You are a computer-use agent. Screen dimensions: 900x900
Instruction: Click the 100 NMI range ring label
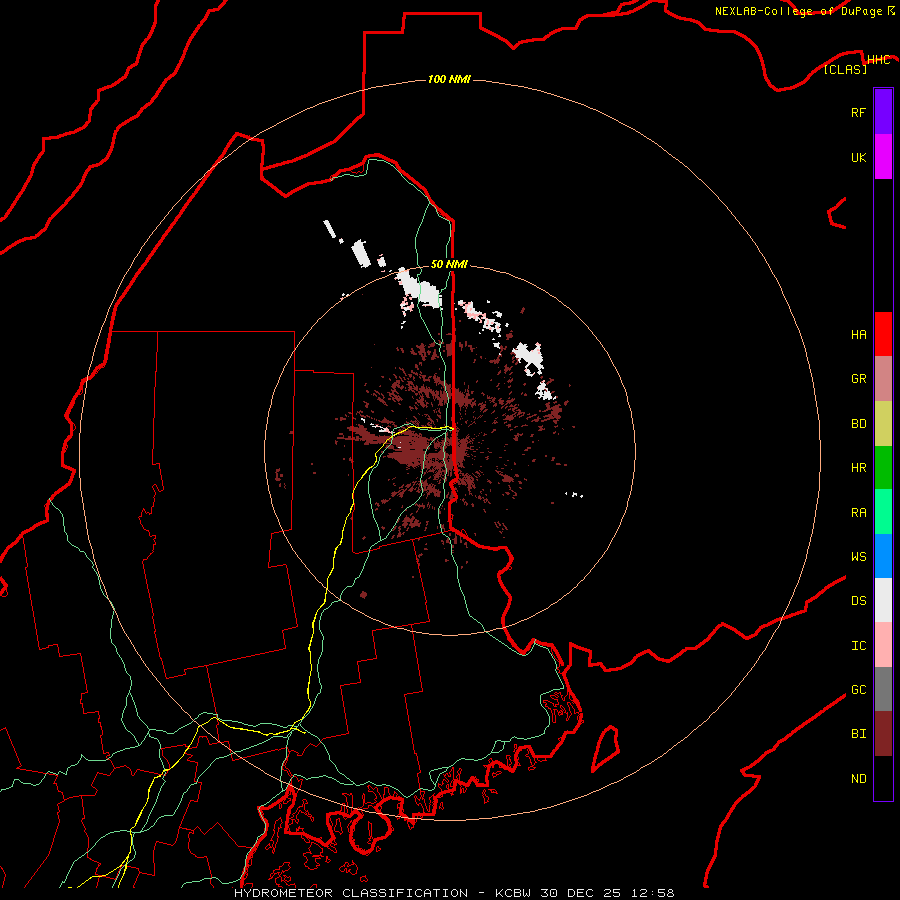449,79
